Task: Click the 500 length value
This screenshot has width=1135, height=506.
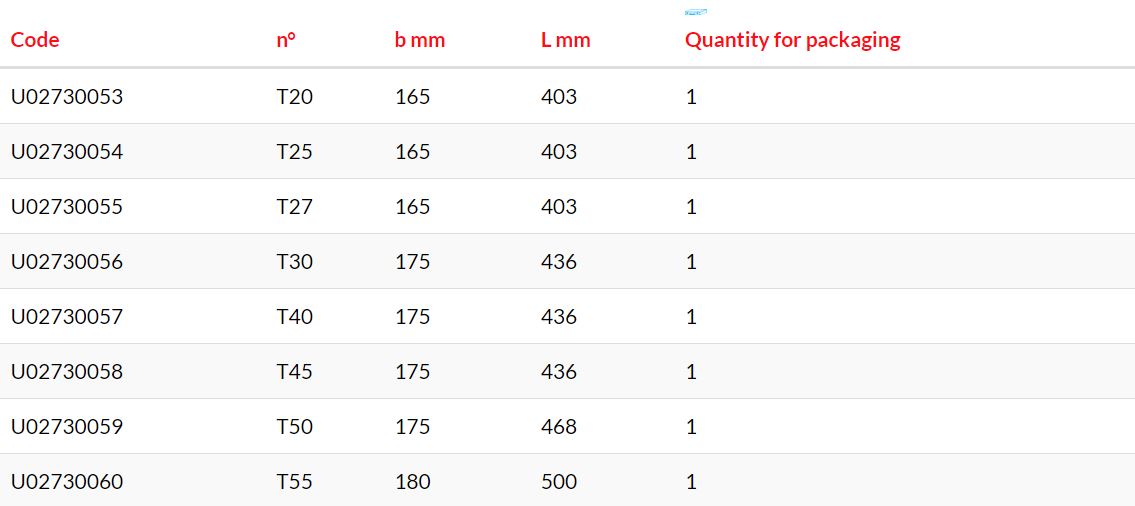Action: tap(559, 481)
